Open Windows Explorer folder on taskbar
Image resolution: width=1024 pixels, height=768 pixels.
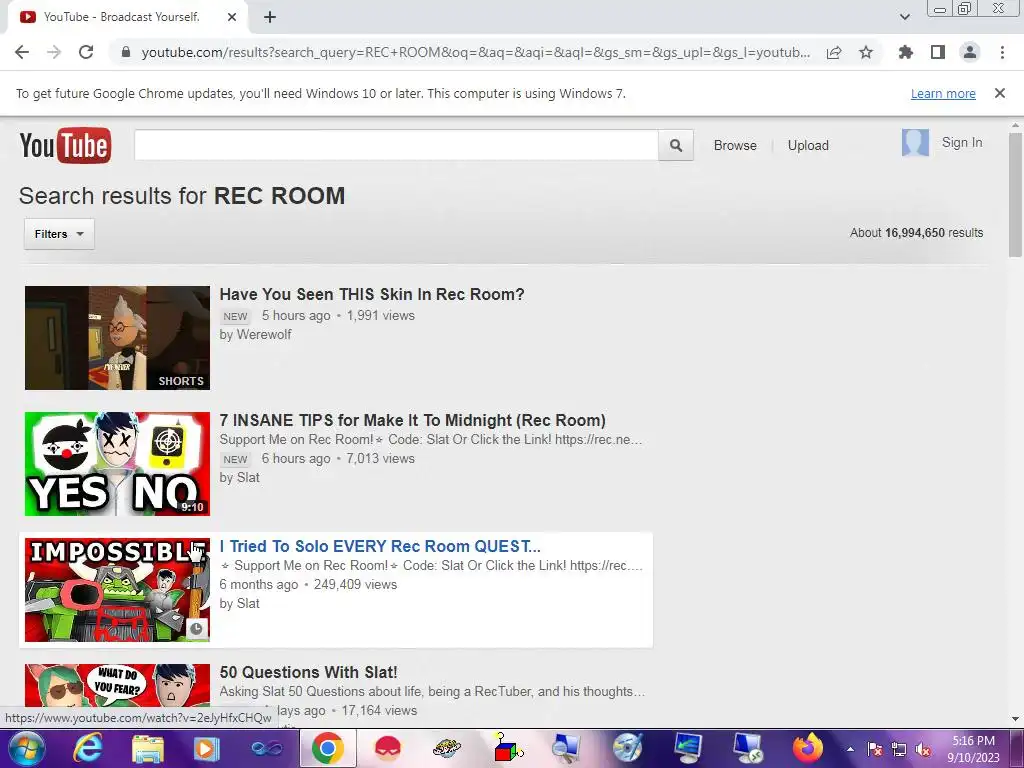(x=148, y=748)
